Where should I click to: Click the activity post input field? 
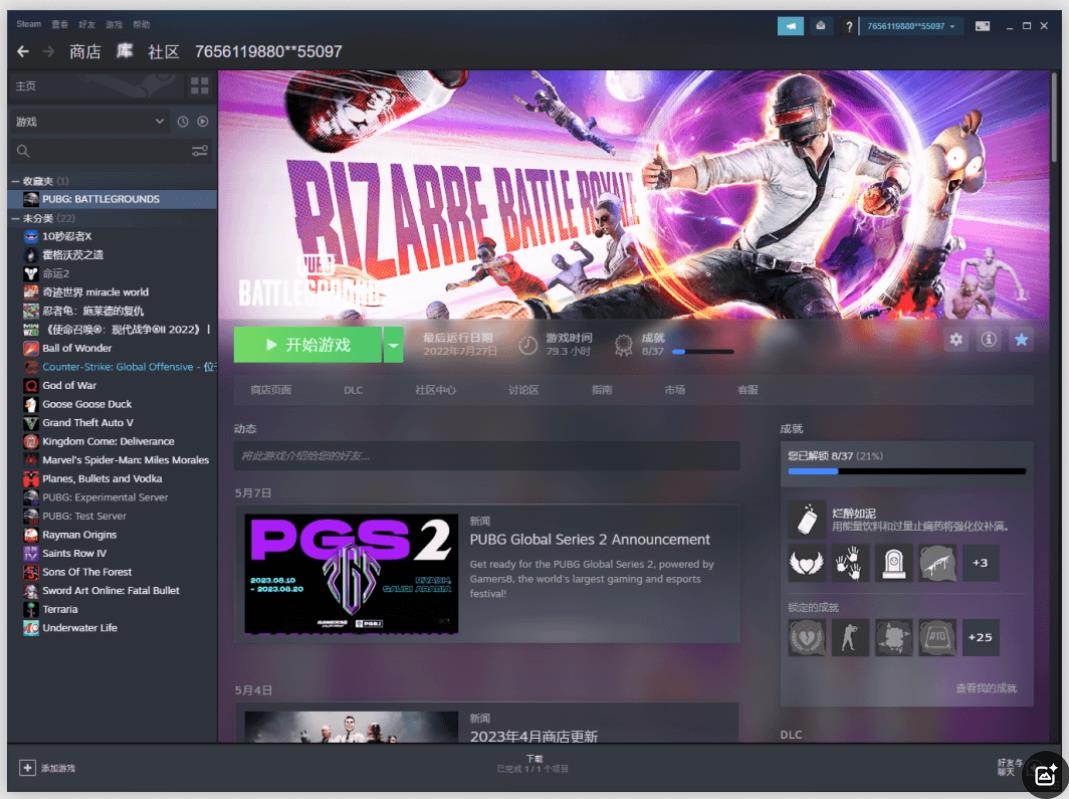(487, 455)
